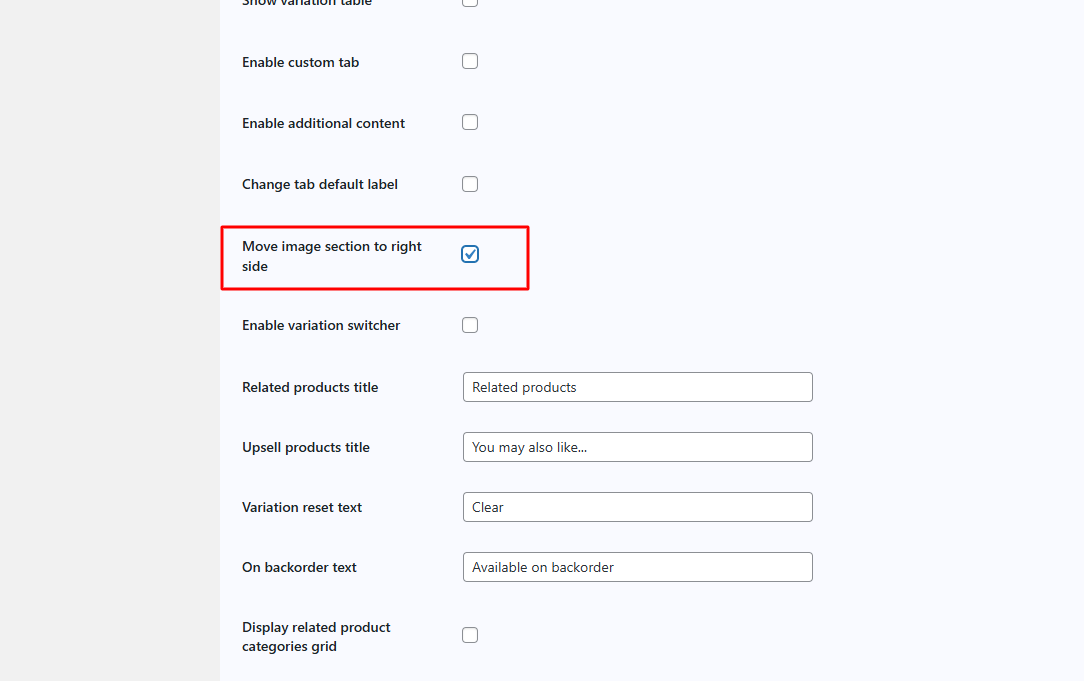This screenshot has height=681, width=1084.
Task: Click the Variation reset text field containing Clear
Action: click(637, 507)
